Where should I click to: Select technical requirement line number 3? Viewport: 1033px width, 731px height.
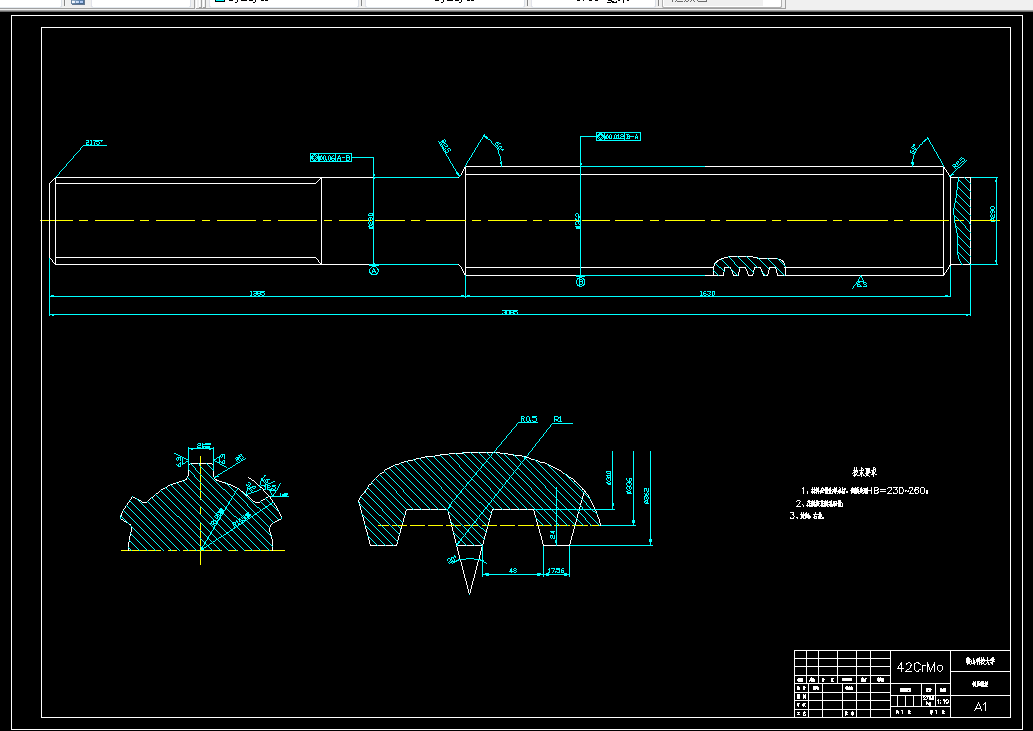tap(807, 516)
